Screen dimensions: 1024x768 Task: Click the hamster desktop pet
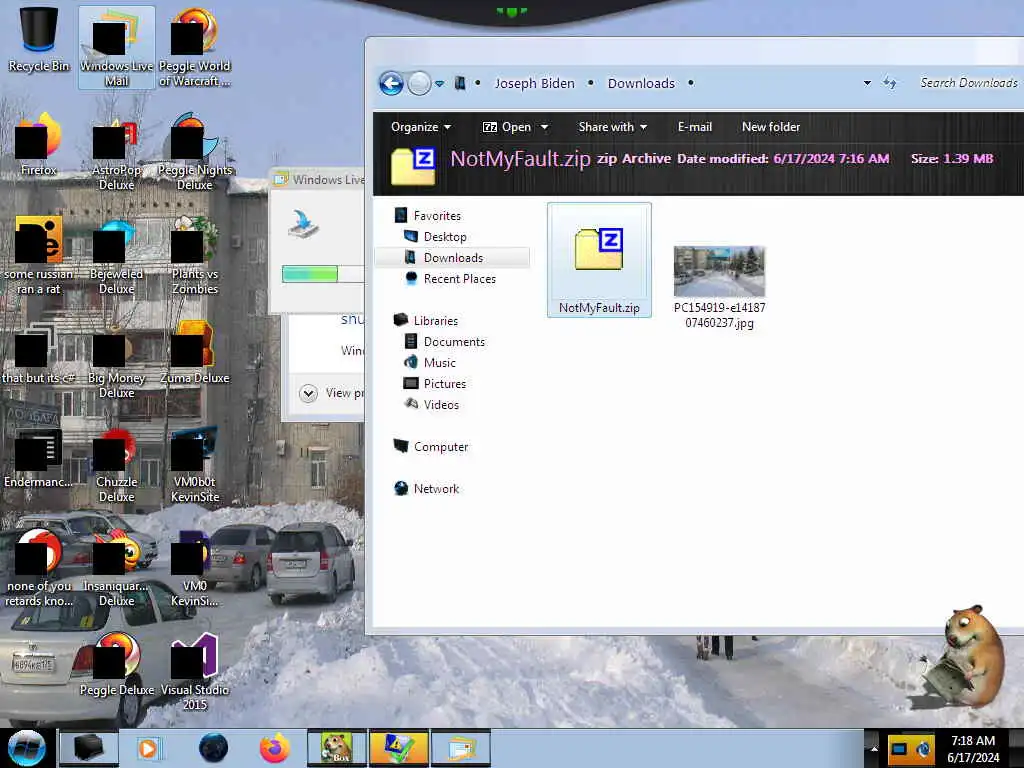point(965,657)
